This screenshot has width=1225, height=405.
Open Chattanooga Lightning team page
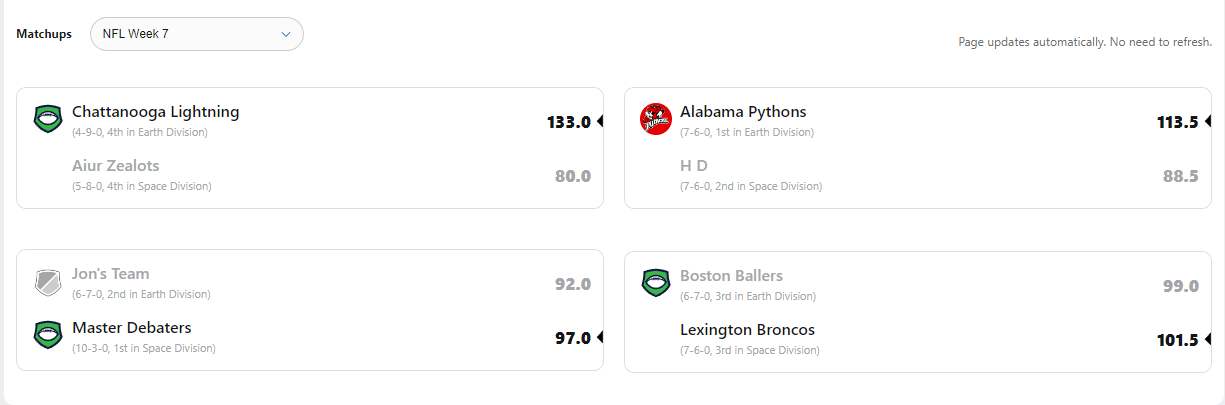coord(155,112)
